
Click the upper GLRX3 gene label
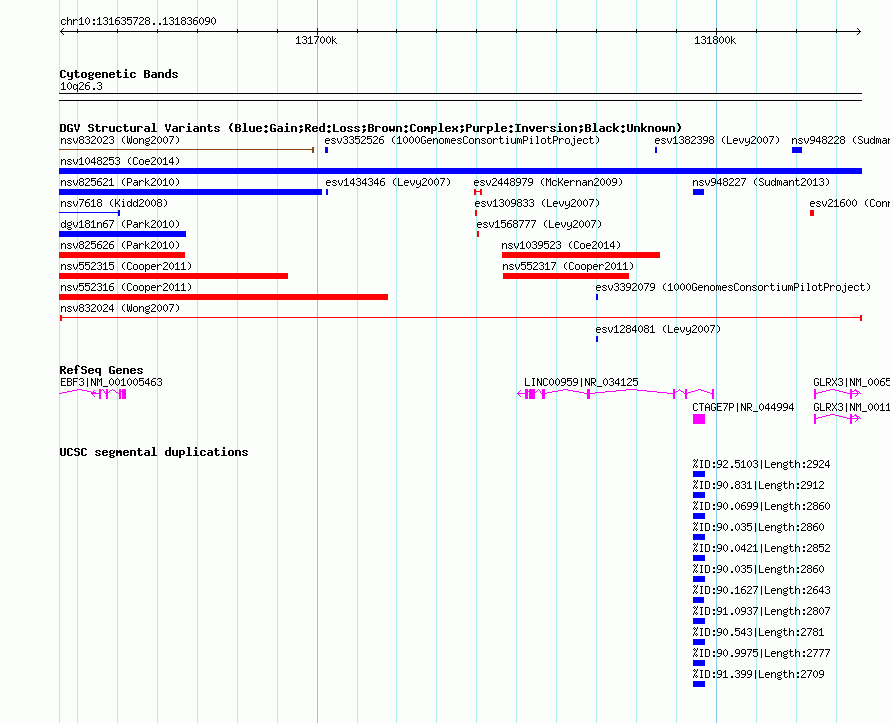[x=851, y=382]
